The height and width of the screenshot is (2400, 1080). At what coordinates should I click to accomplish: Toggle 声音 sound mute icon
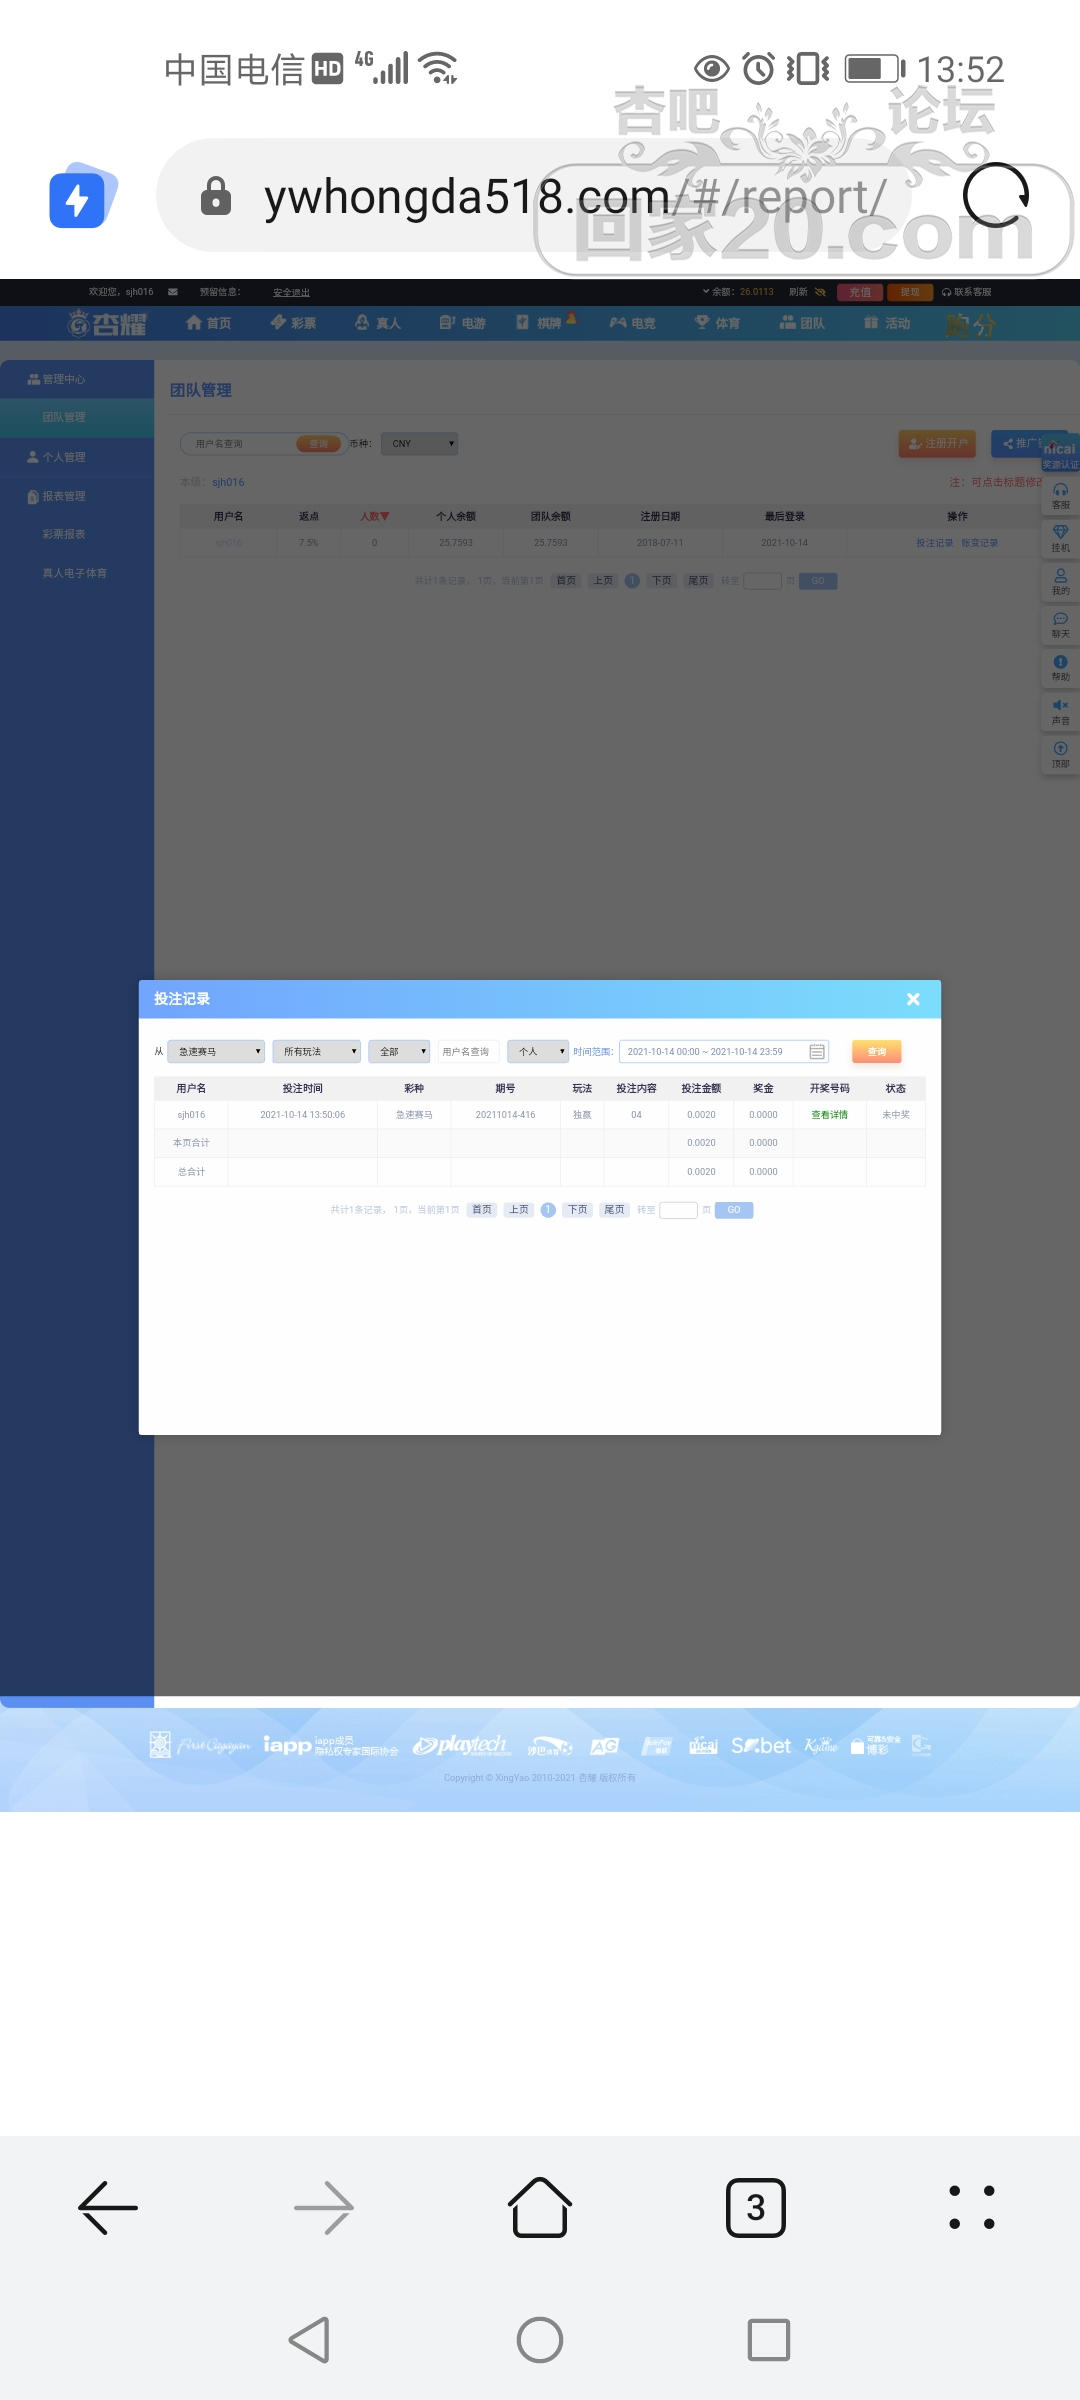[1060, 712]
